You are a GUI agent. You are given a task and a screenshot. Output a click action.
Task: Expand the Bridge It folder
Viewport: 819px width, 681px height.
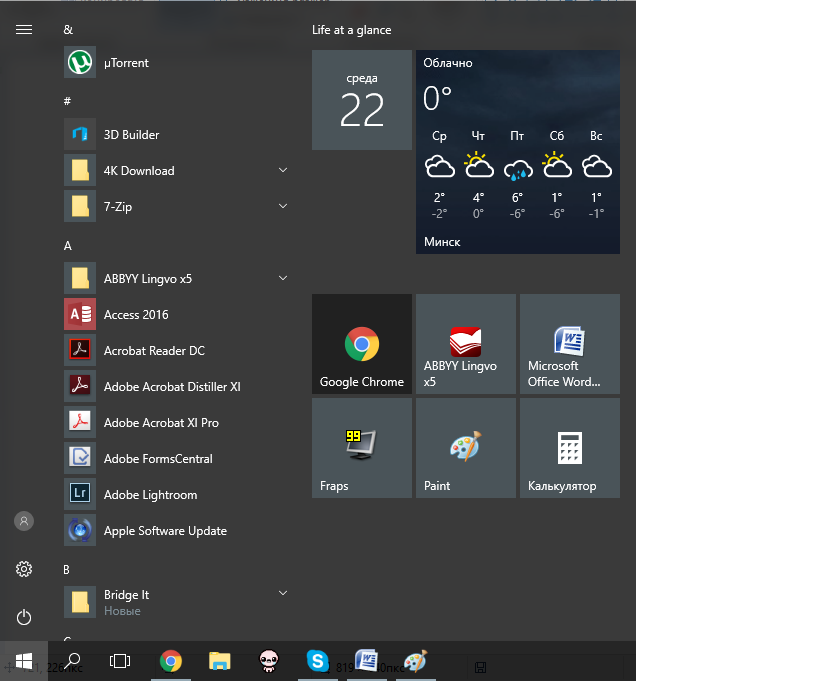283,594
